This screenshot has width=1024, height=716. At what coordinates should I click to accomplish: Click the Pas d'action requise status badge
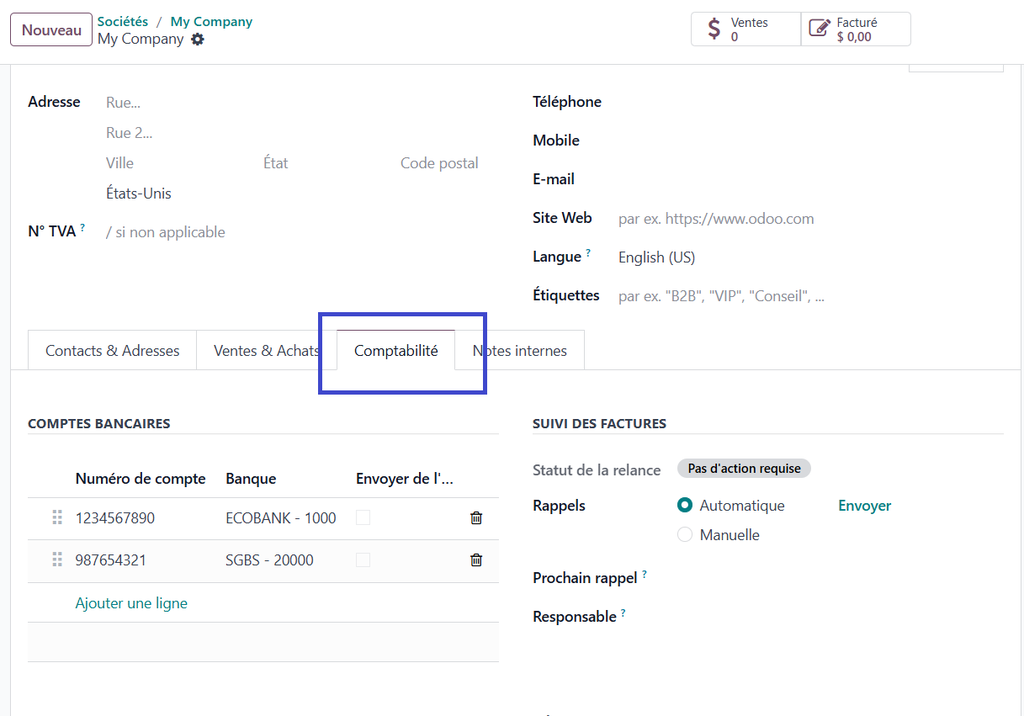pos(744,468)
